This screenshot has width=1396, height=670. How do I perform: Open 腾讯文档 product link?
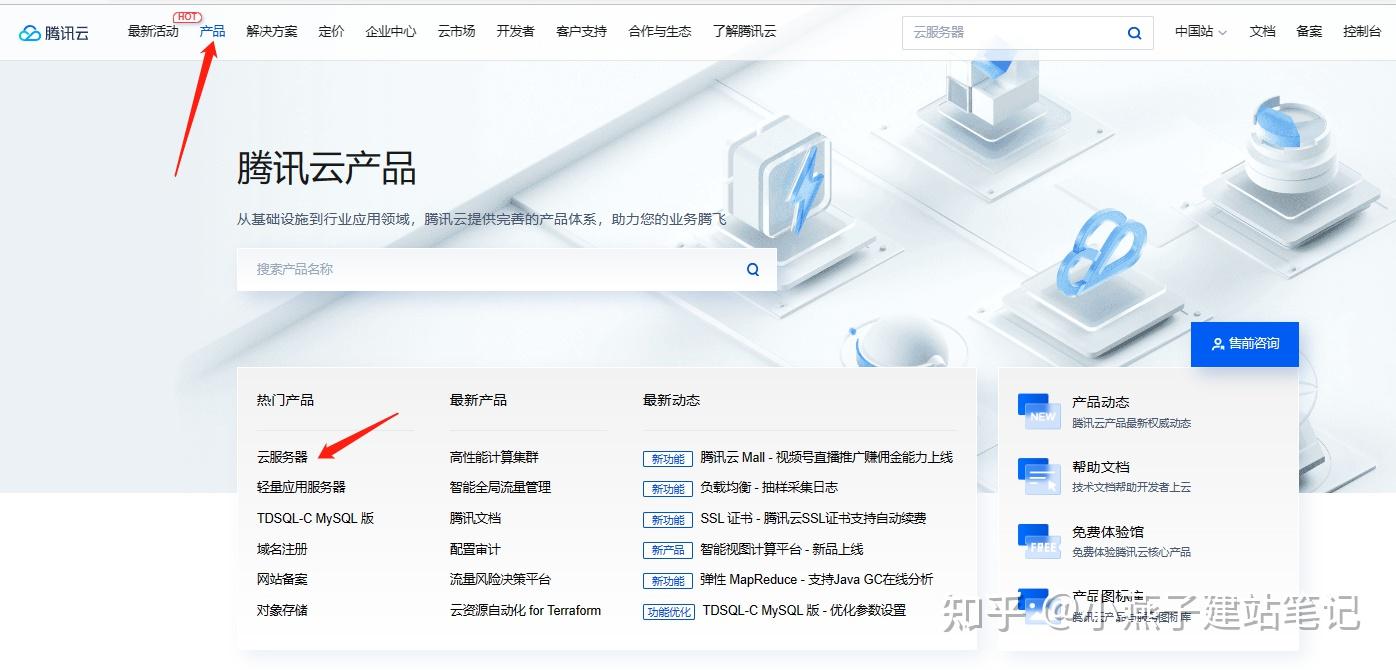pos(475,518)
